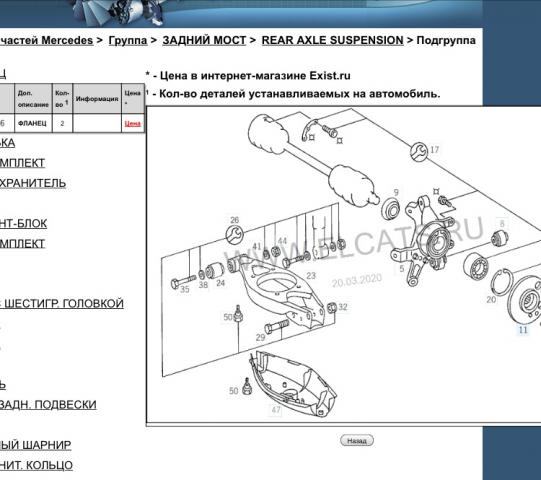Open the НТ-БЛОК parts link

click(x=23, y=224)
